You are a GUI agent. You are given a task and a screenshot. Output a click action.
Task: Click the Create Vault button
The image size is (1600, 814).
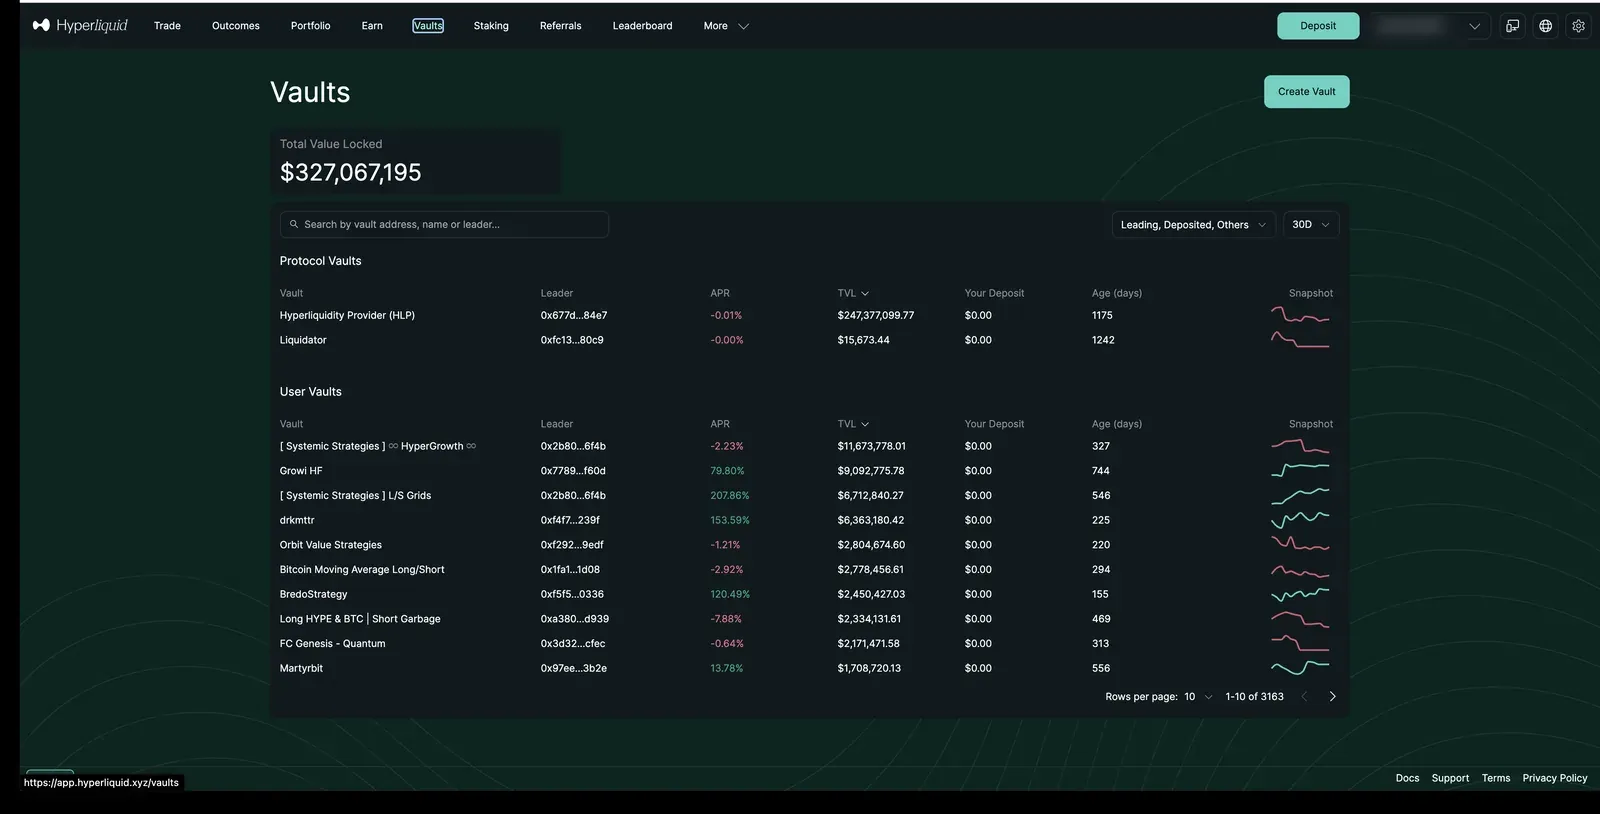1306,91
